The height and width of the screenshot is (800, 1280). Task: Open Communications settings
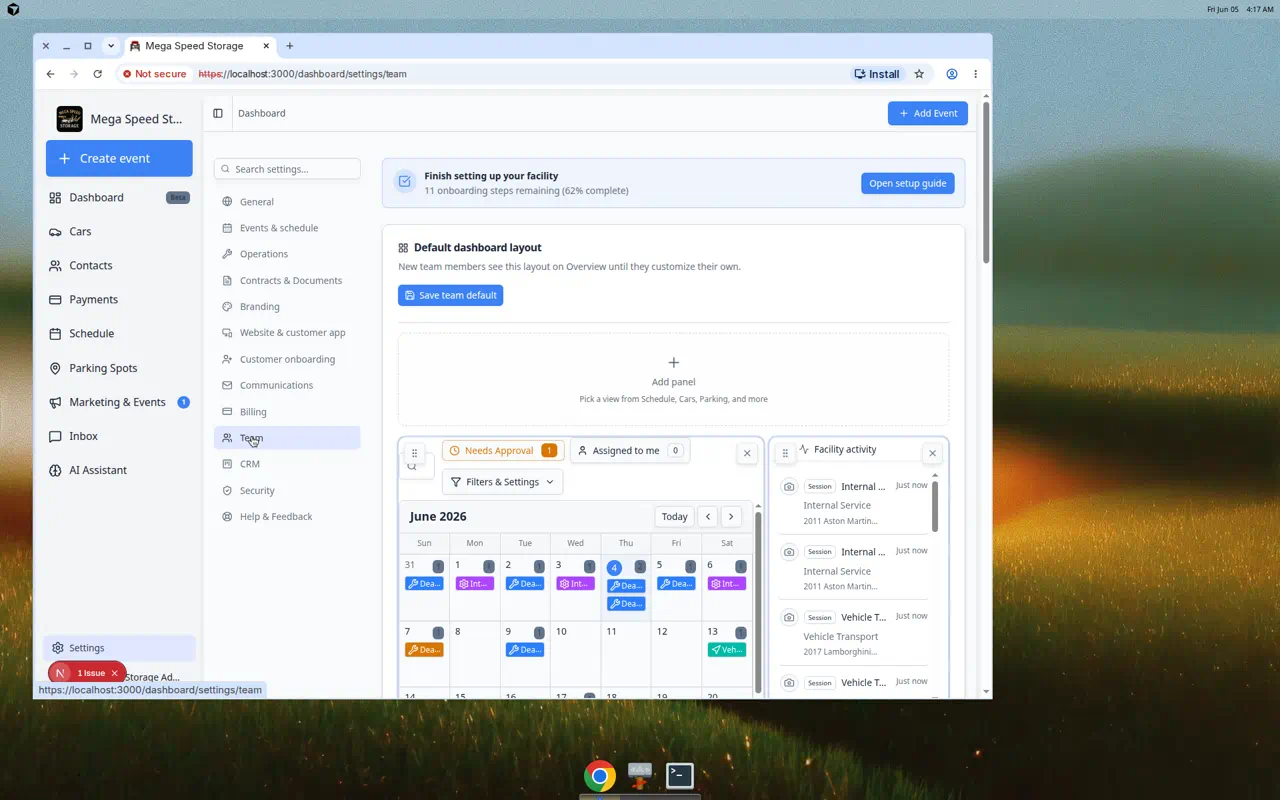(x=287, y=385)
